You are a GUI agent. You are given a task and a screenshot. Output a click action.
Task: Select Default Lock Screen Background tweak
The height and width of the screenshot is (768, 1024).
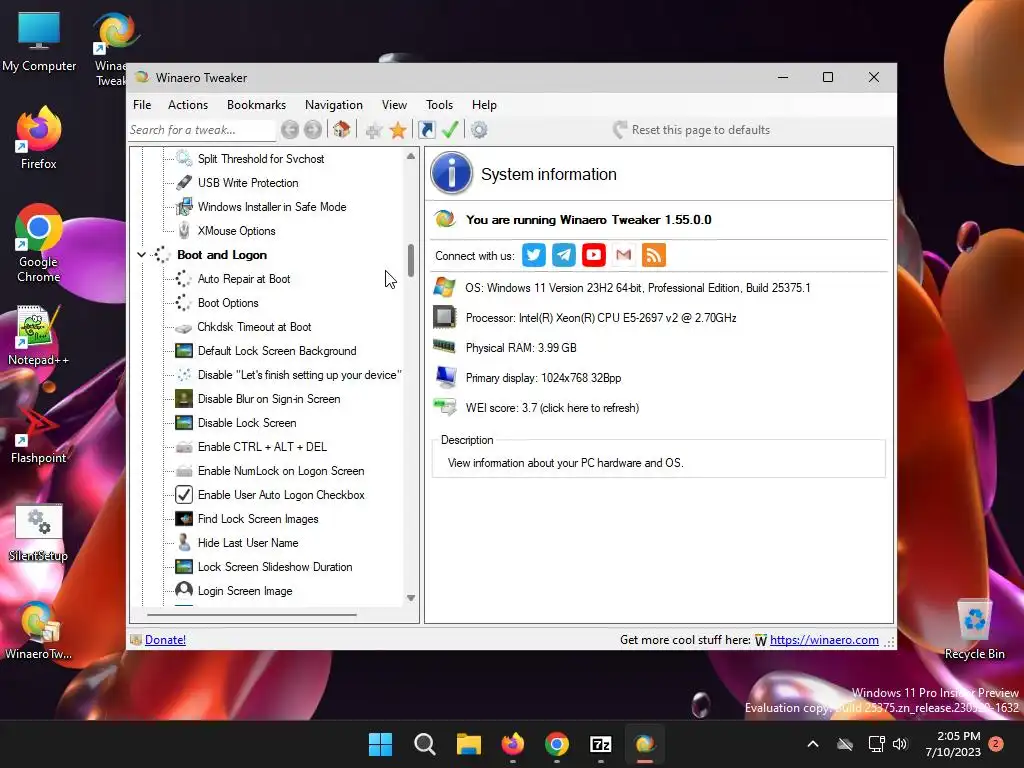277,351
